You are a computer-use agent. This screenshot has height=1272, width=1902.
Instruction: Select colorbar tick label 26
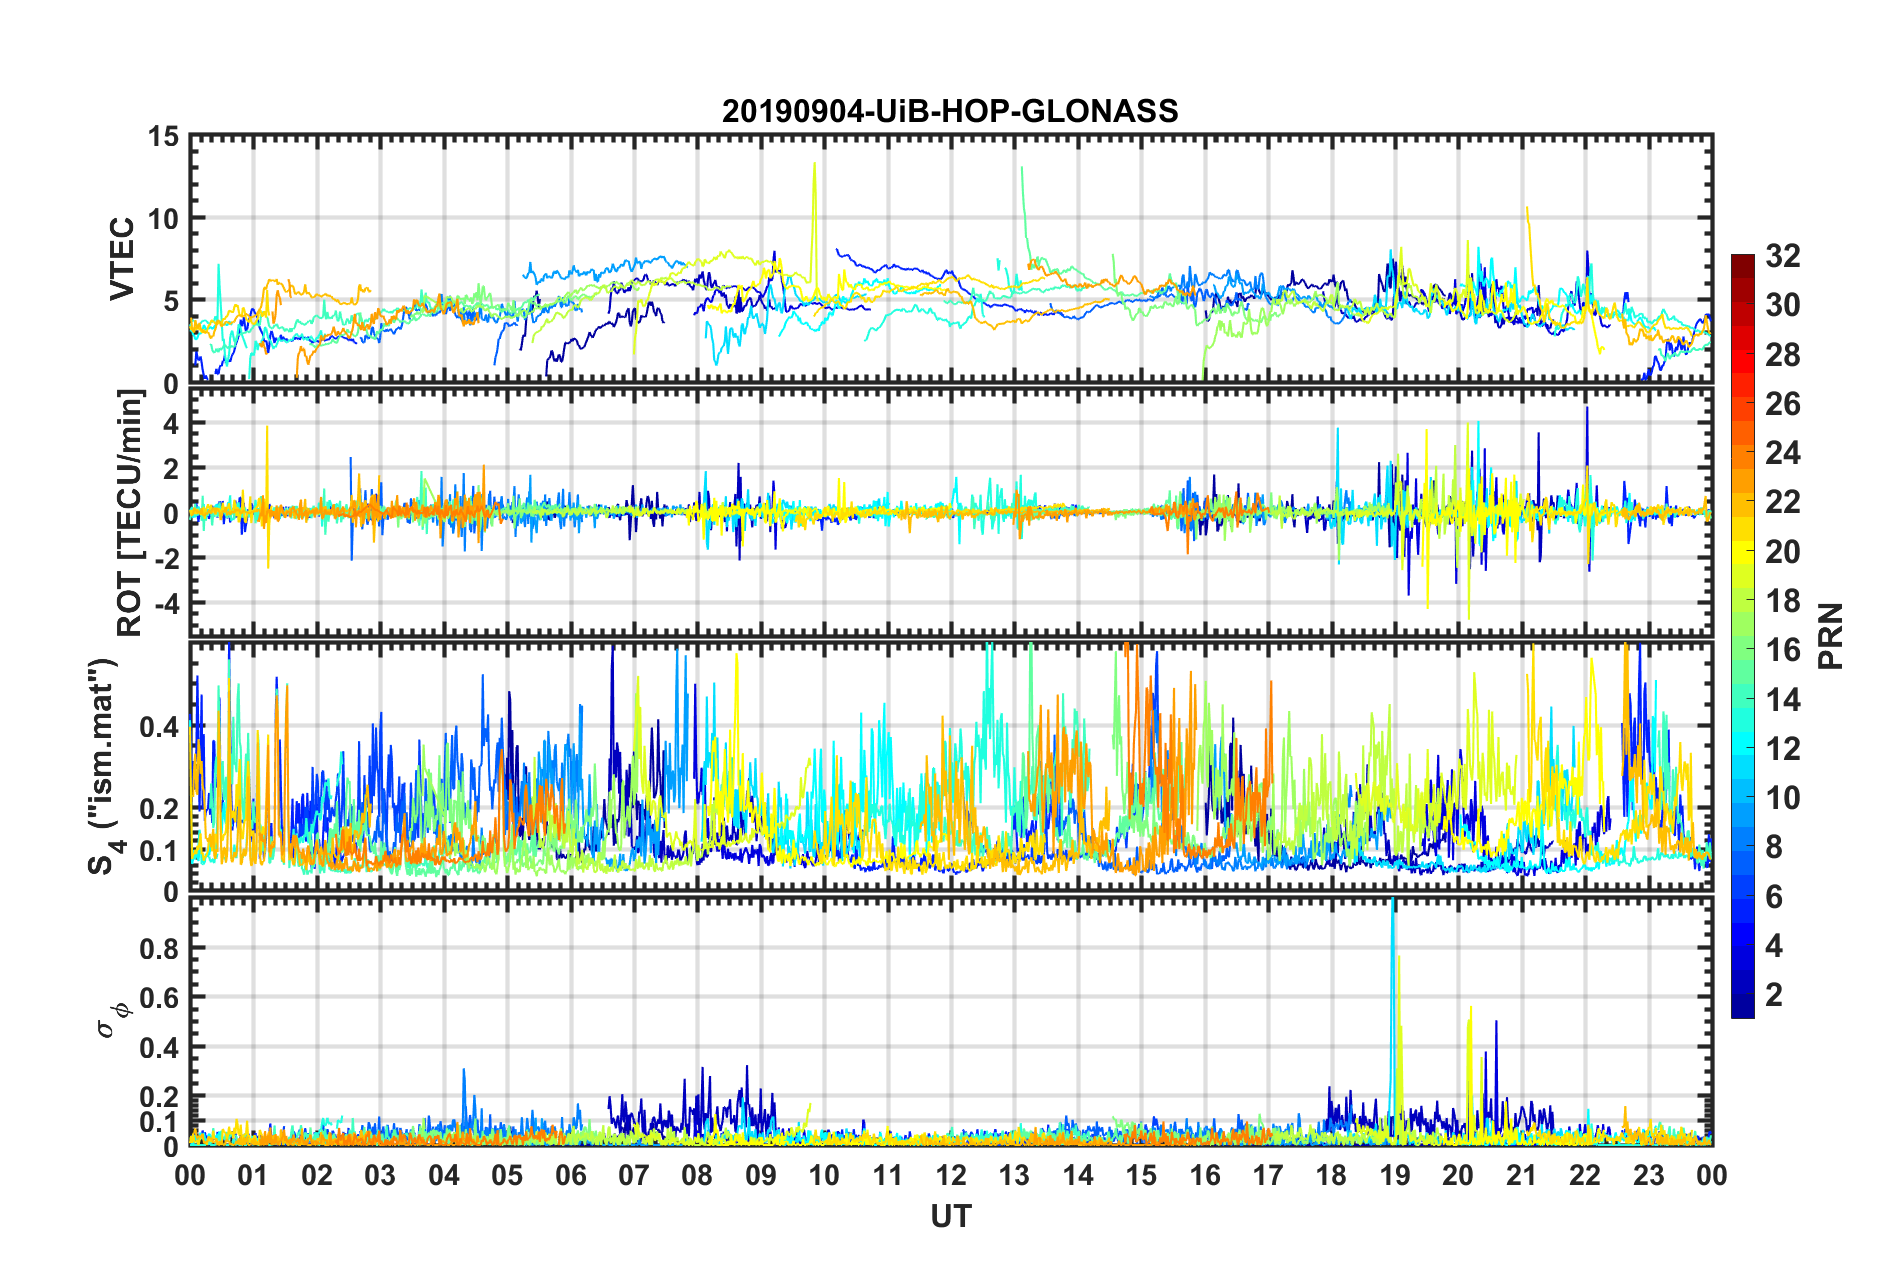(x=1783, y=404)
